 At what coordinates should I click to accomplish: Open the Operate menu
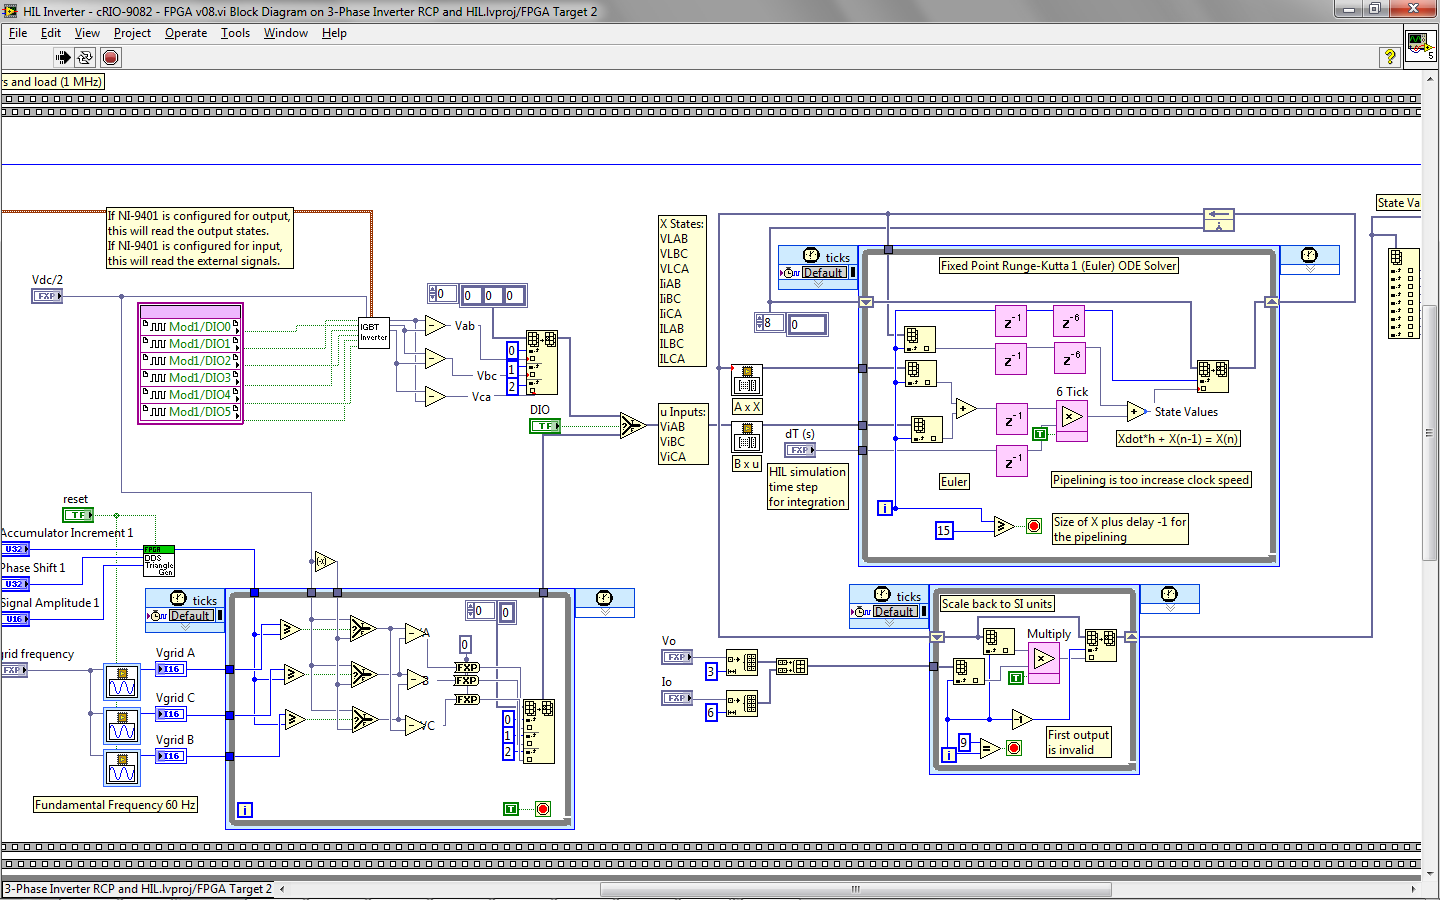(186, 33)
